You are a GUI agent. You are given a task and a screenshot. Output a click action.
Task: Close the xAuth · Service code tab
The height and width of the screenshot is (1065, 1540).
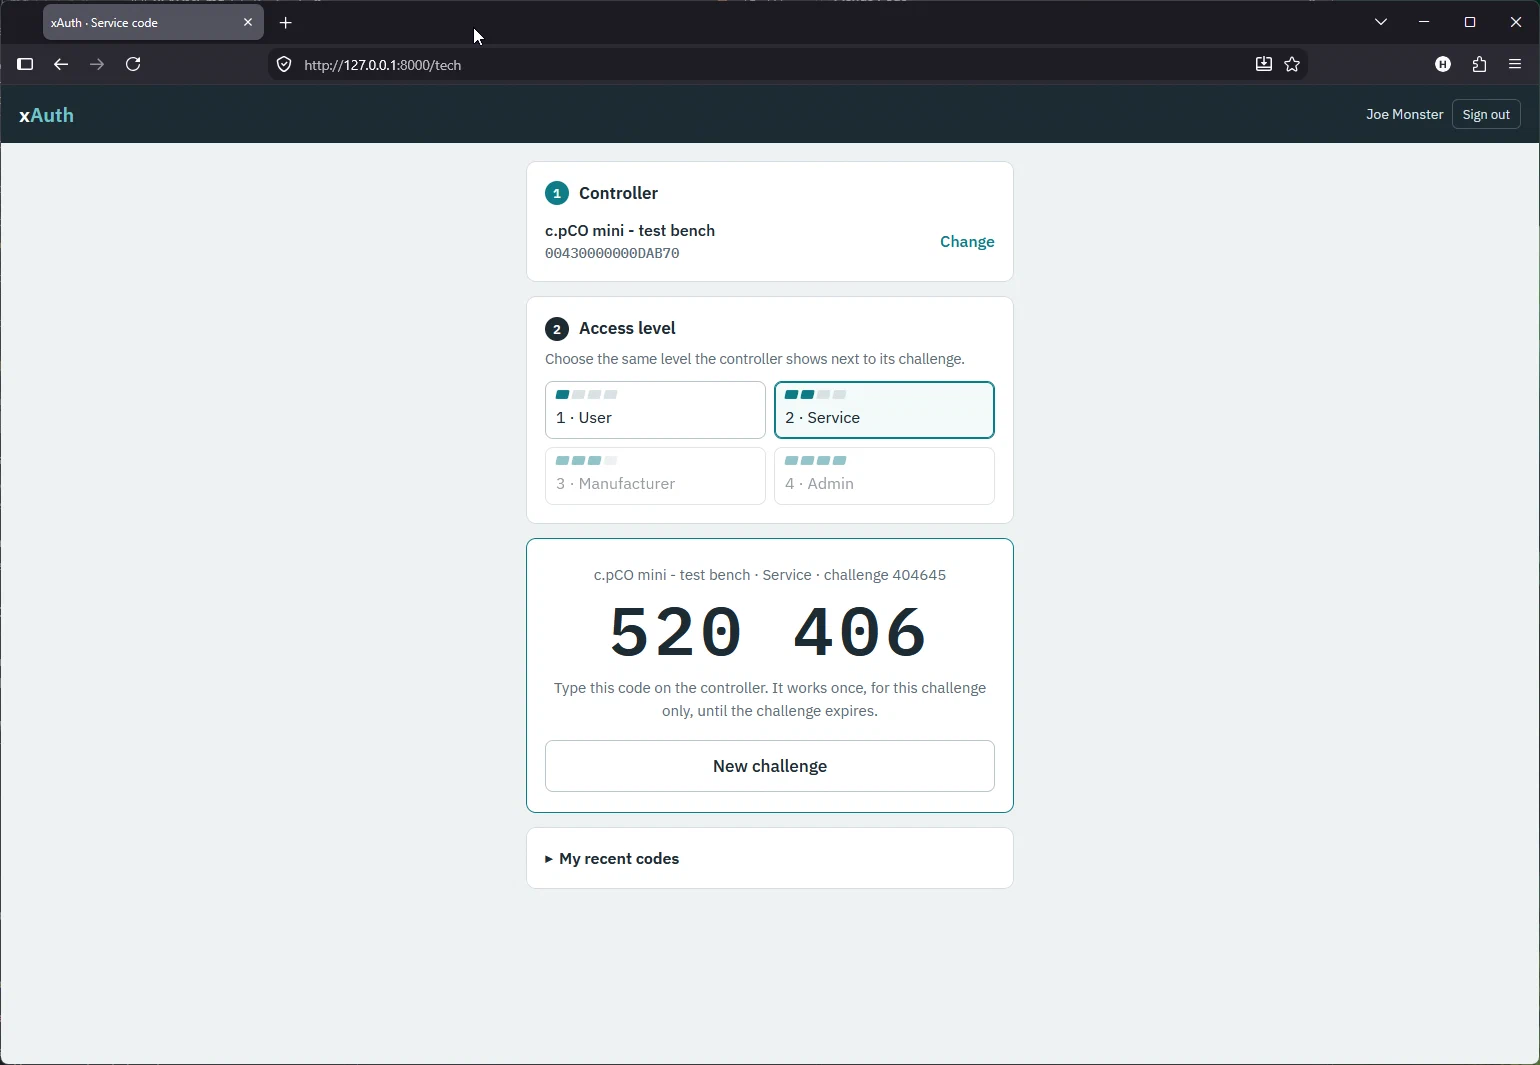[x=248, y=22]
